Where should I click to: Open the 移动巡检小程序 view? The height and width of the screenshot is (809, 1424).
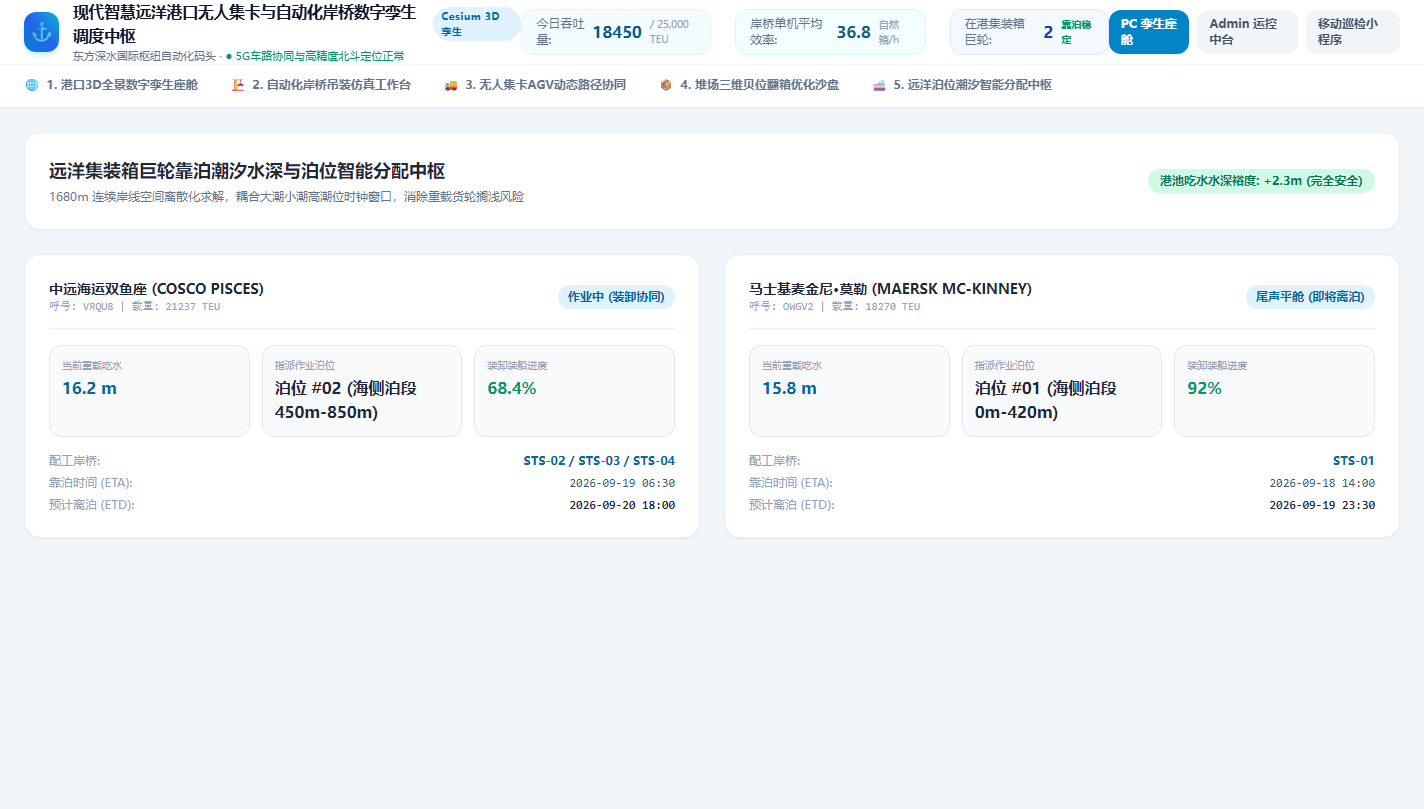1353,32
